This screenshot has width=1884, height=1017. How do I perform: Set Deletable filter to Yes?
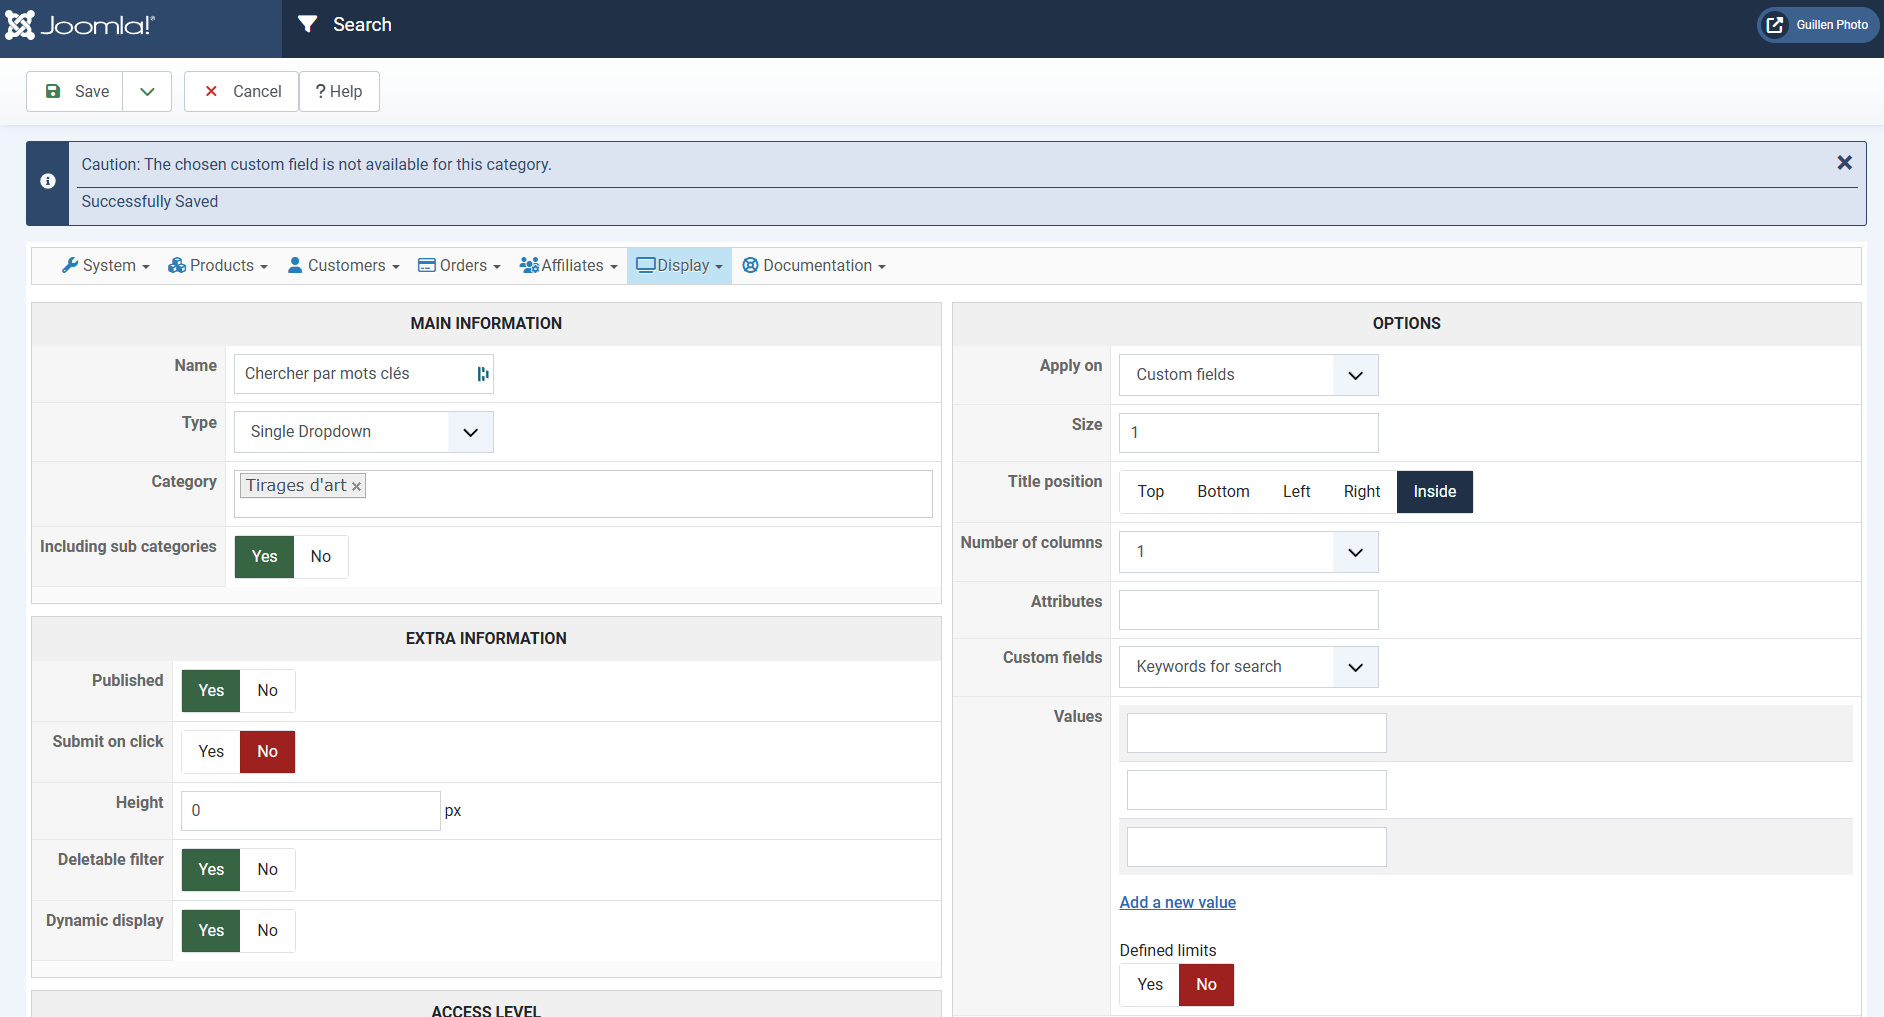coord(211,870)
